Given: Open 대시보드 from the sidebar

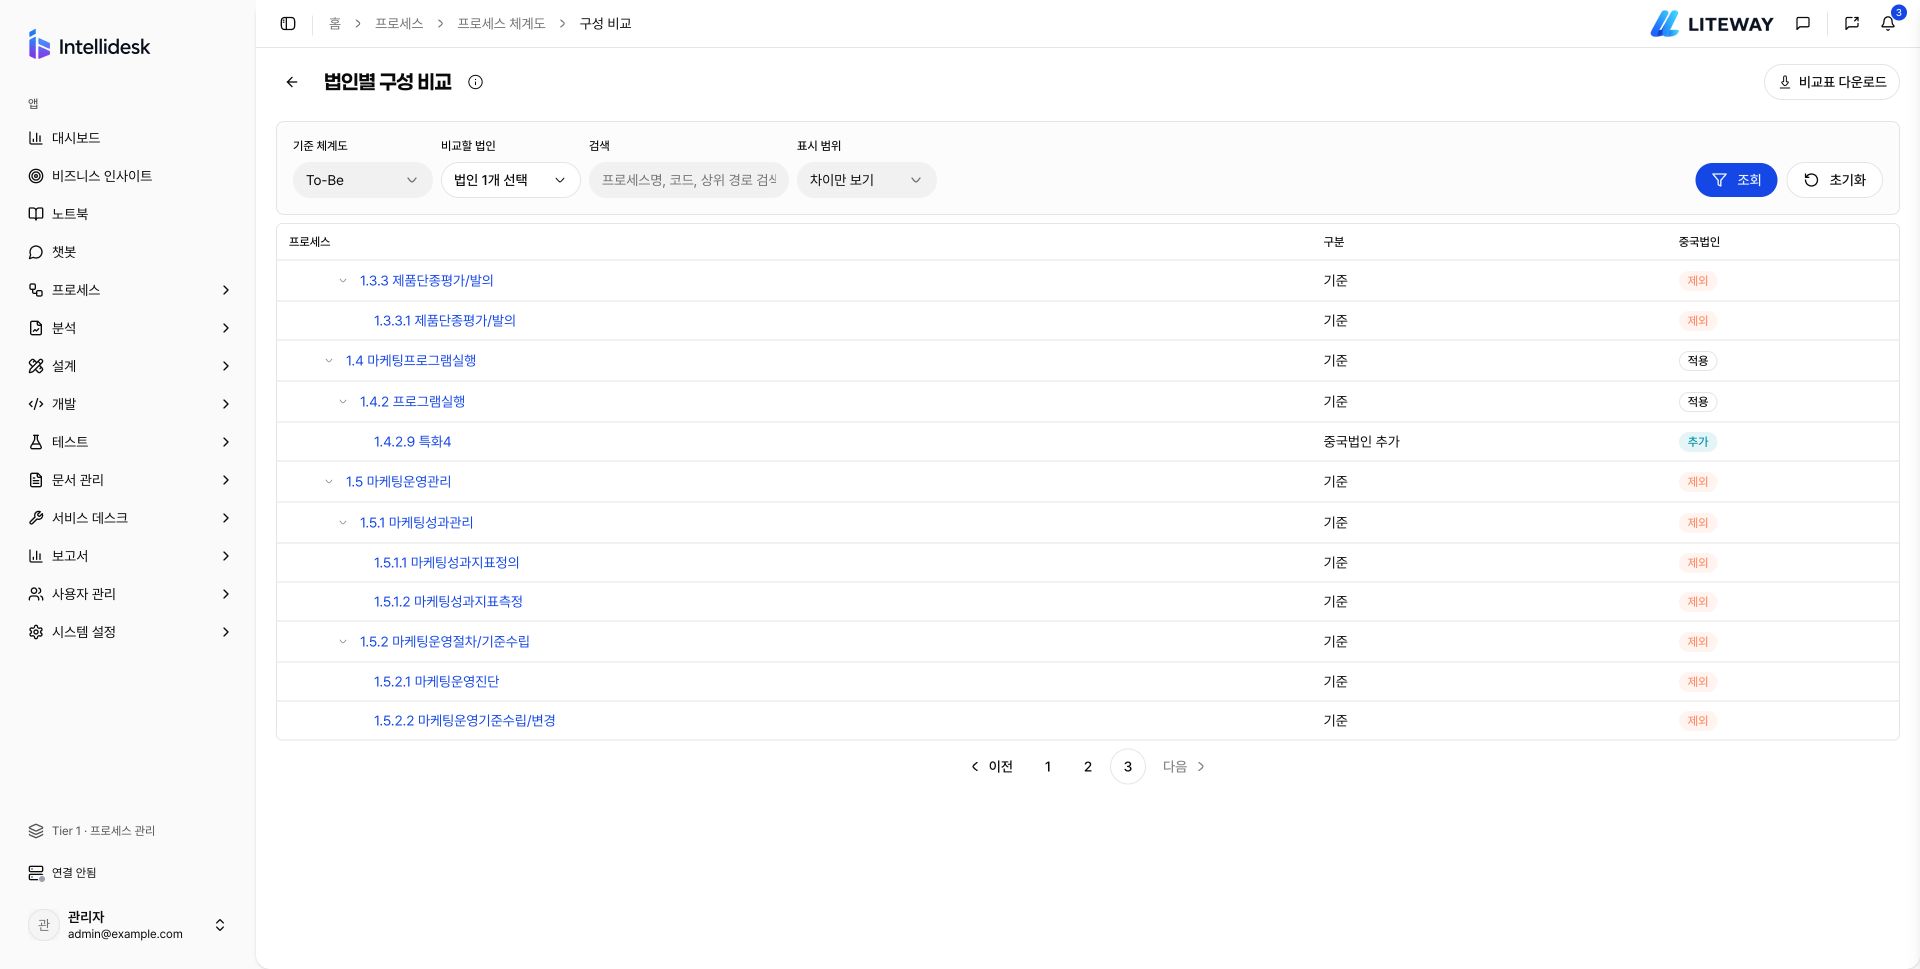Looking at the screenshot, I should point(128,138).
